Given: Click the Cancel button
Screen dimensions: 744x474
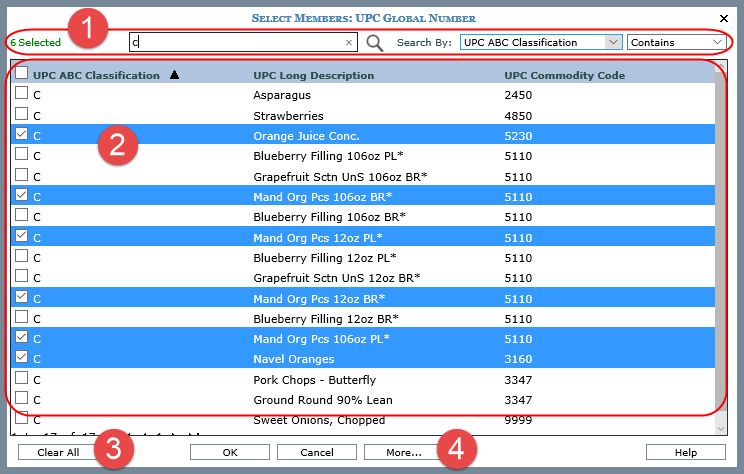Looking at the screenshot, I should pos(316,452).
